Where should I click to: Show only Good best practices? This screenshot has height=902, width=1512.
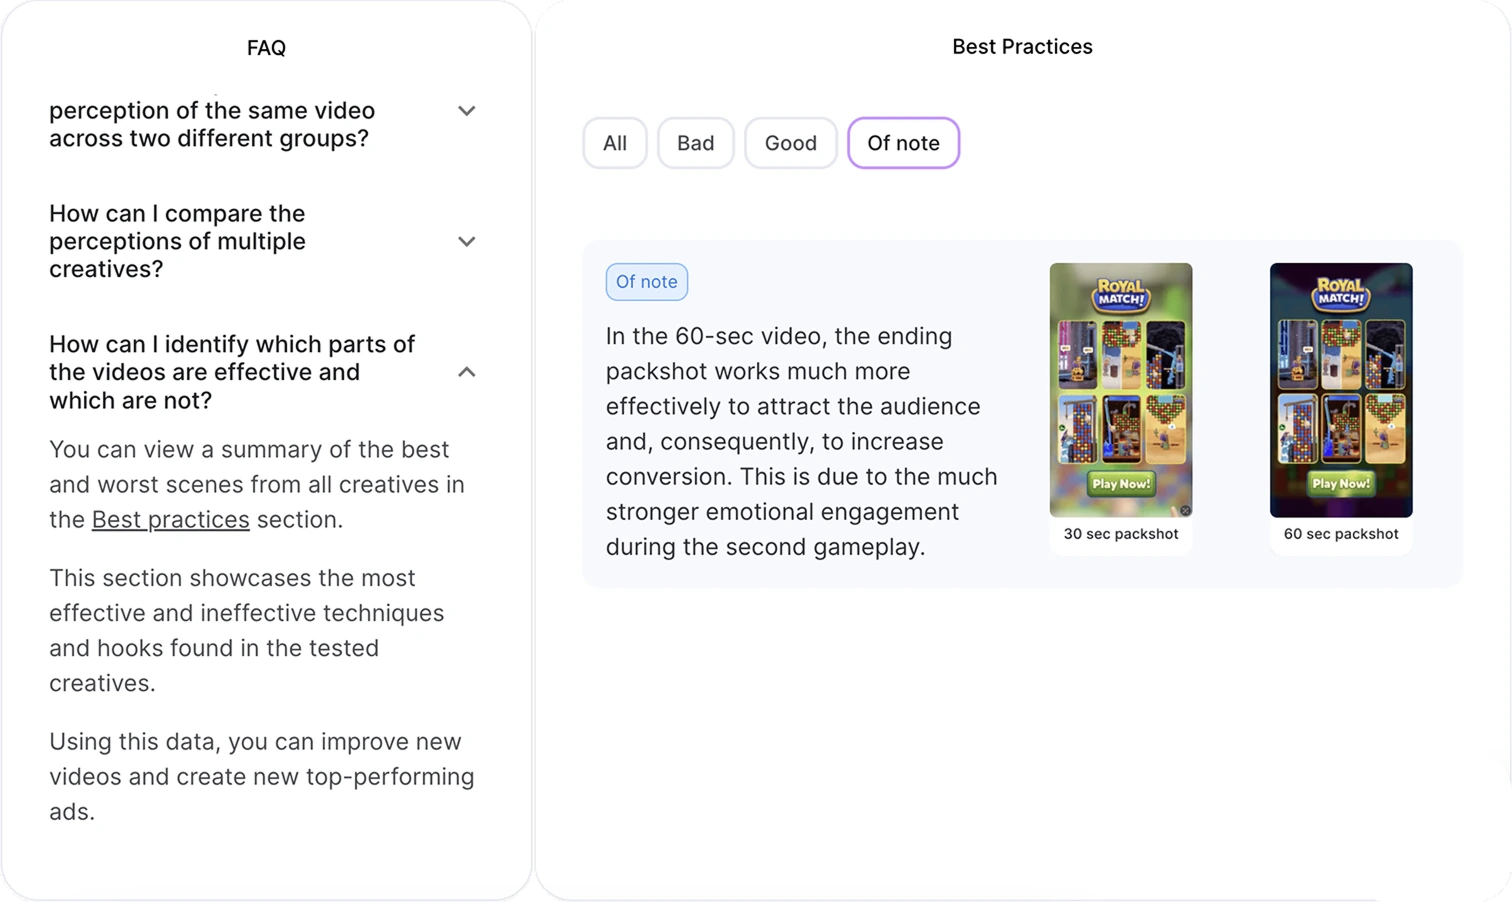coord(790,143)
